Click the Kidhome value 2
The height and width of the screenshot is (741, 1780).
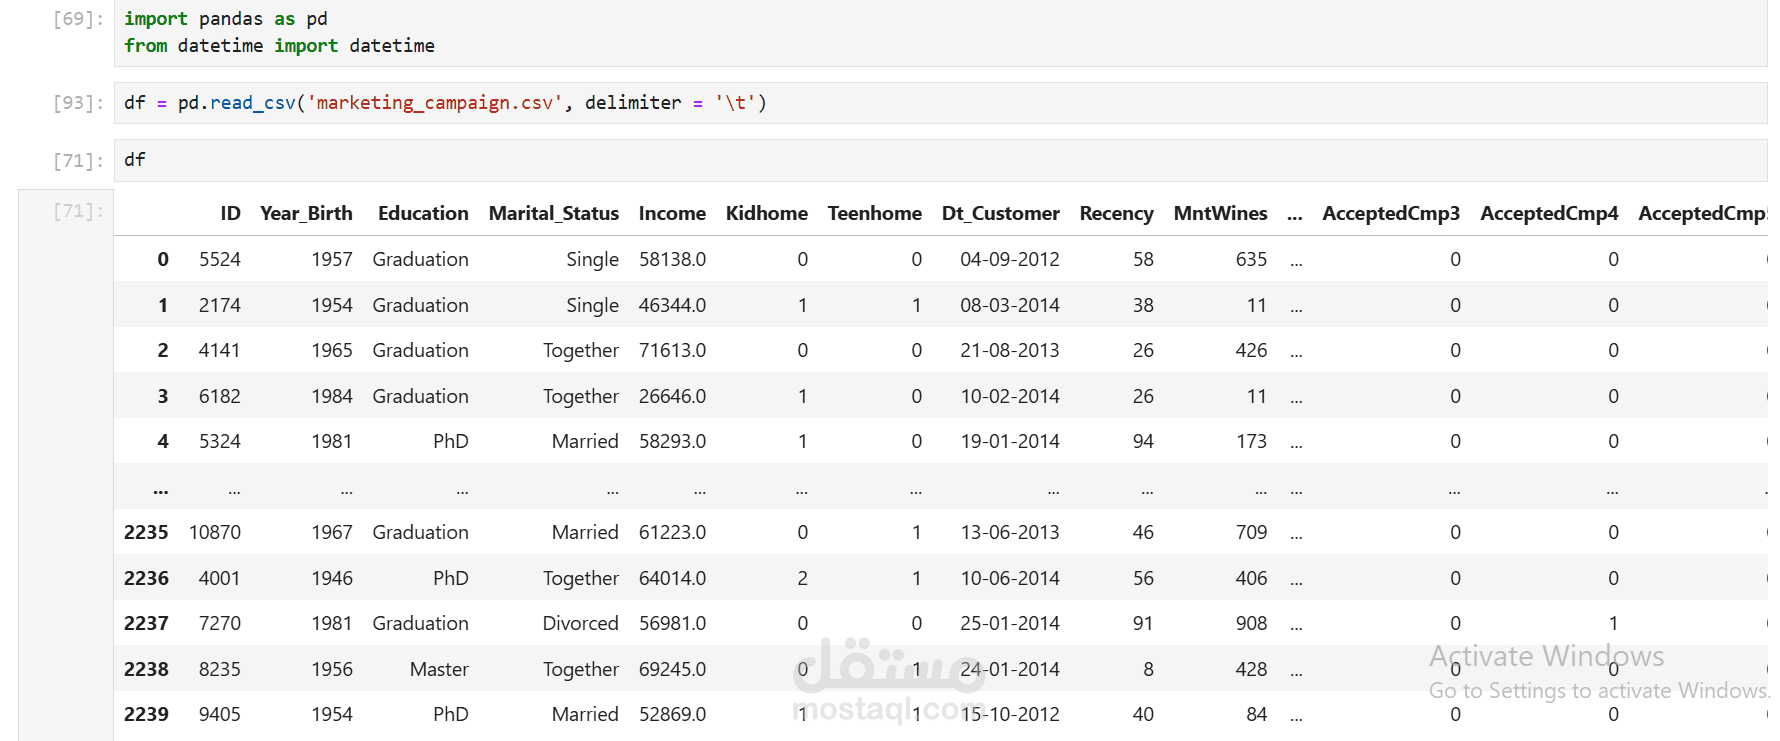point(802,578)
